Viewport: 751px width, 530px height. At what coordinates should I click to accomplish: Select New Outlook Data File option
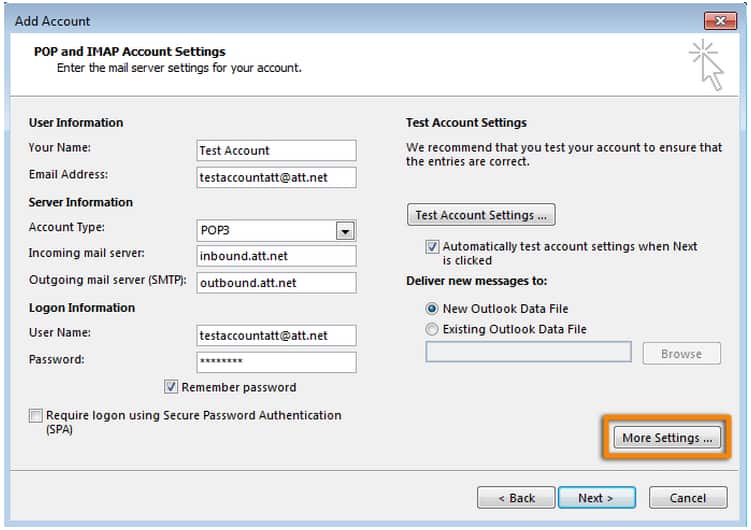(432, 309)
